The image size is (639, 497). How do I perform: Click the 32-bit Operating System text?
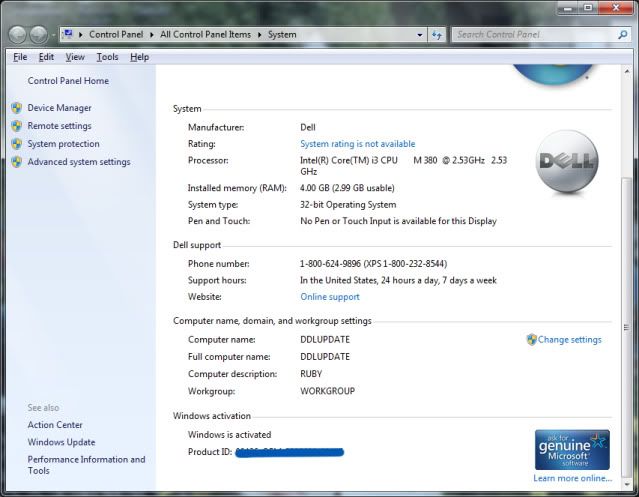[348, 205]
